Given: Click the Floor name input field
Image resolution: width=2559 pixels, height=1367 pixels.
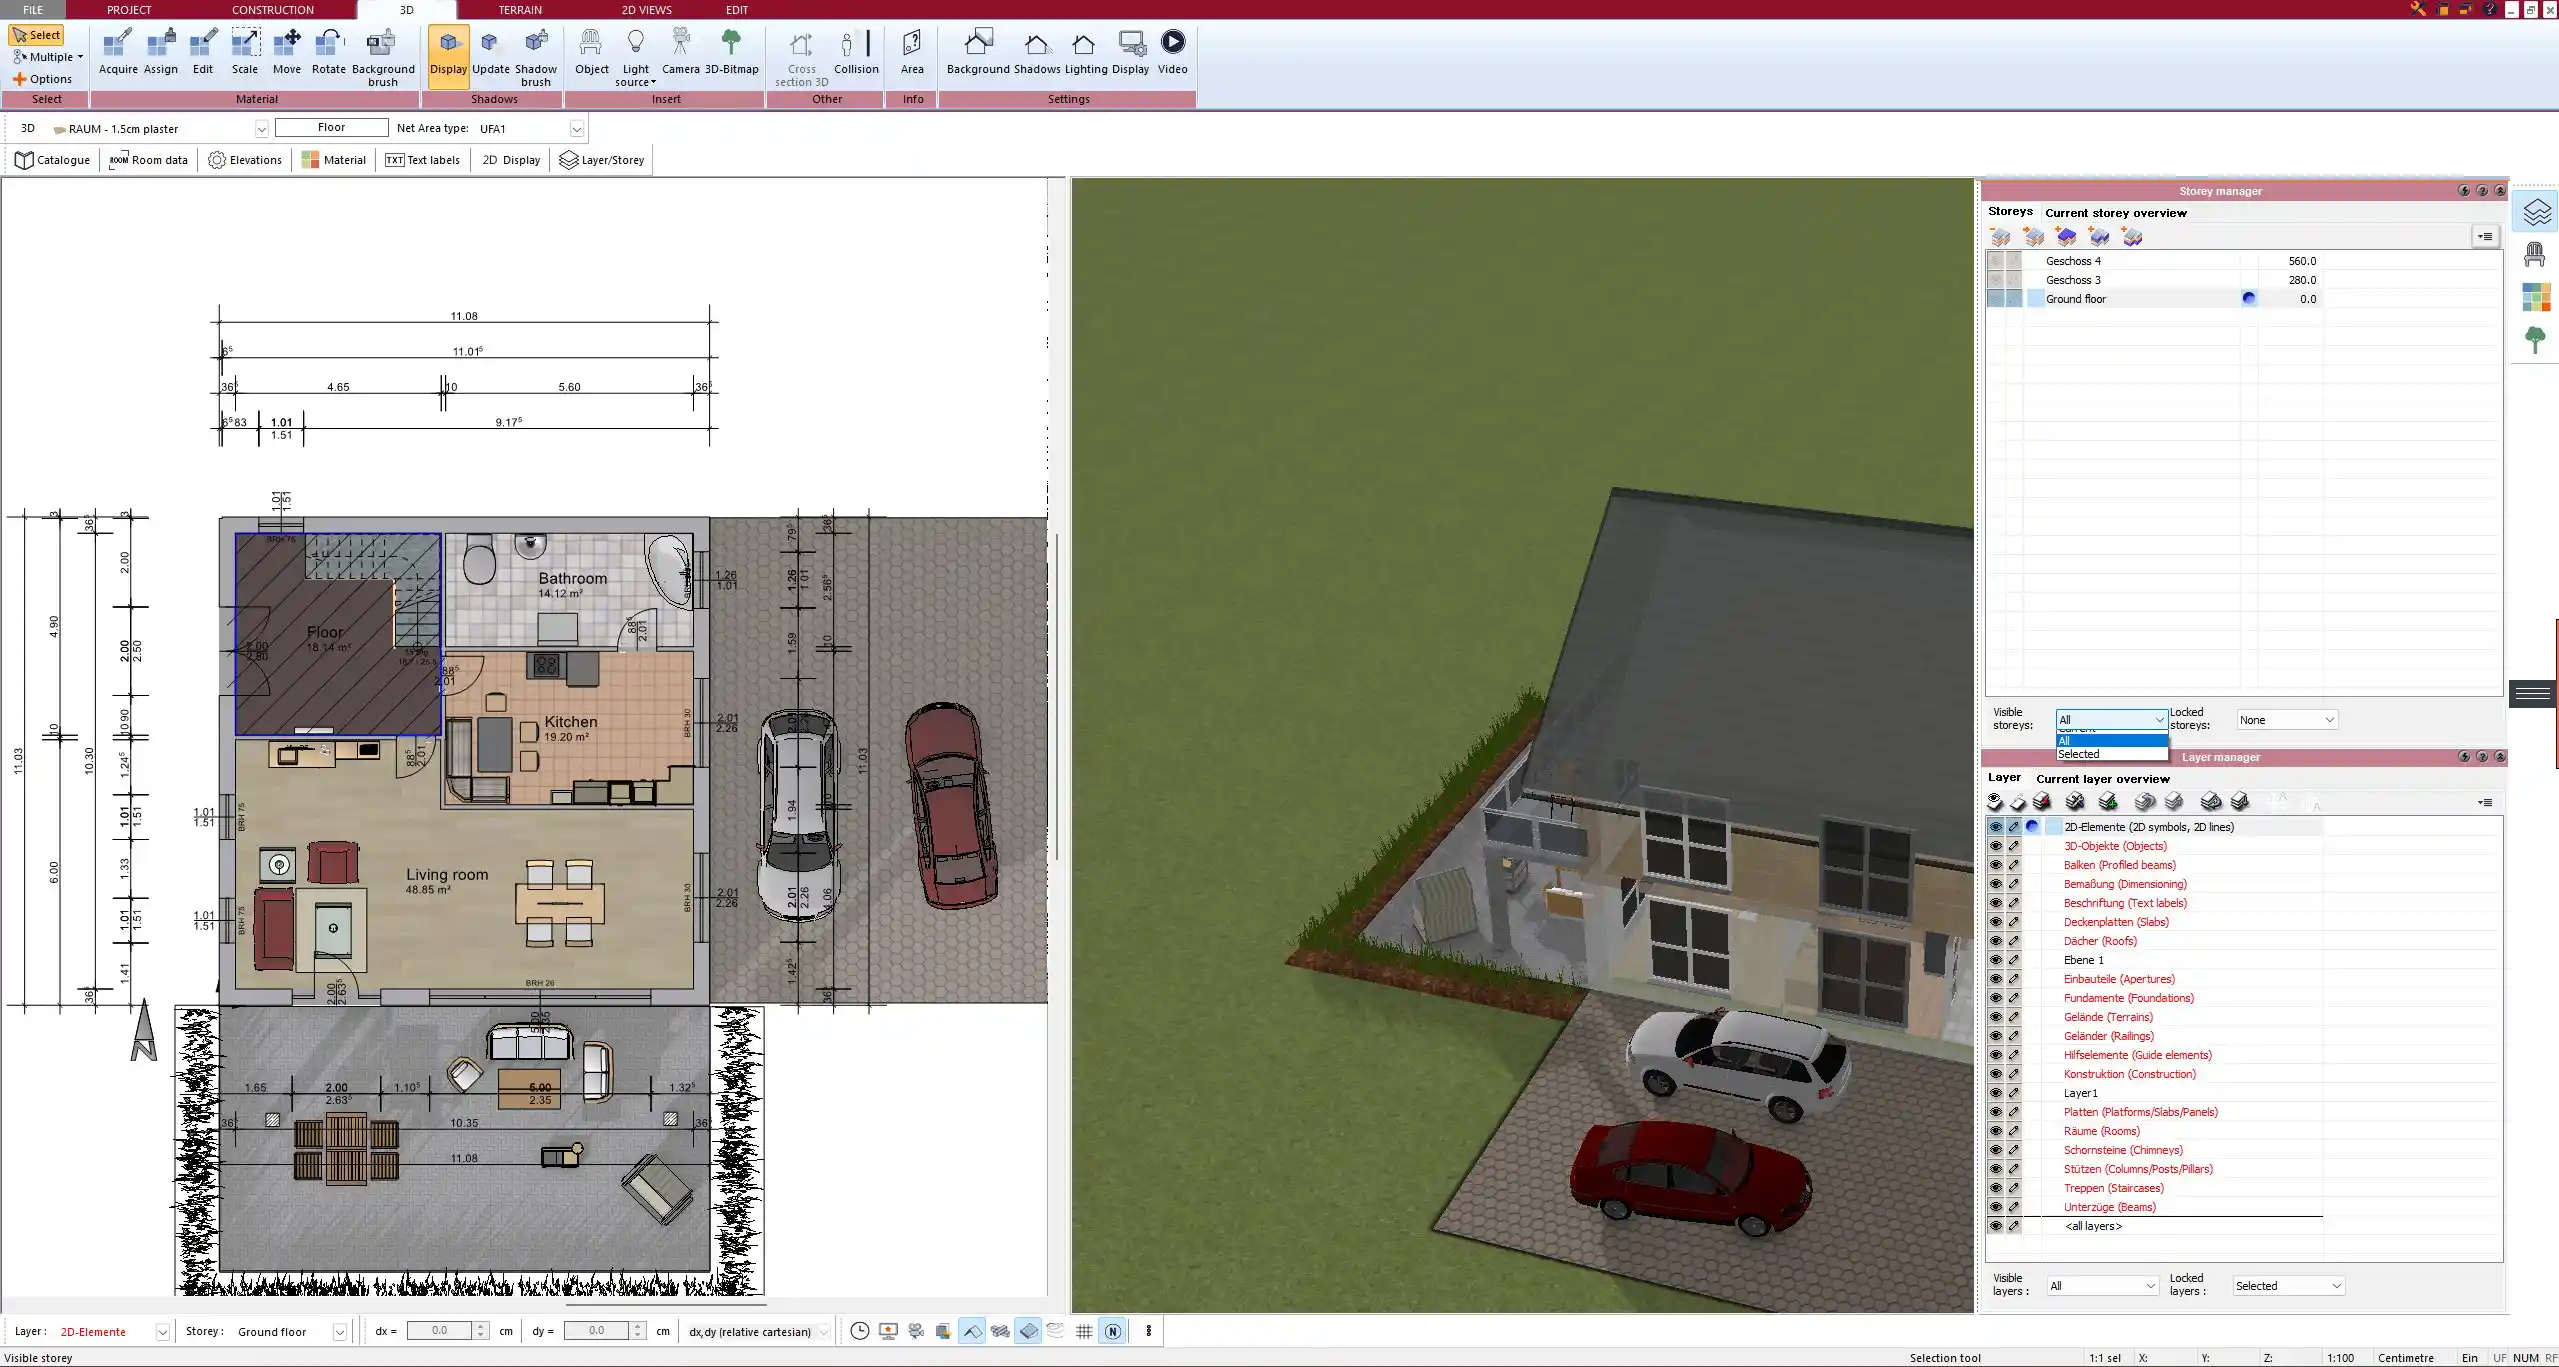Looking at the screenshot, I should pos(331,128).
